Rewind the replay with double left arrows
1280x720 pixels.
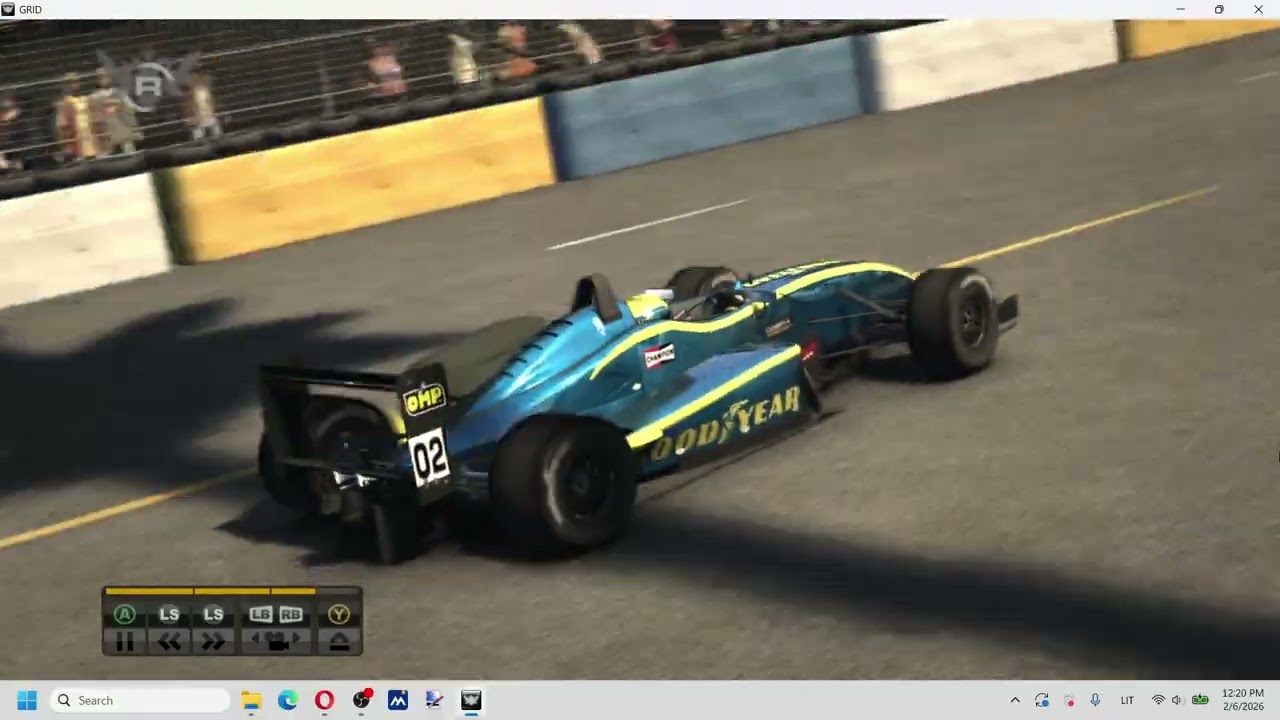click(169, 643)
